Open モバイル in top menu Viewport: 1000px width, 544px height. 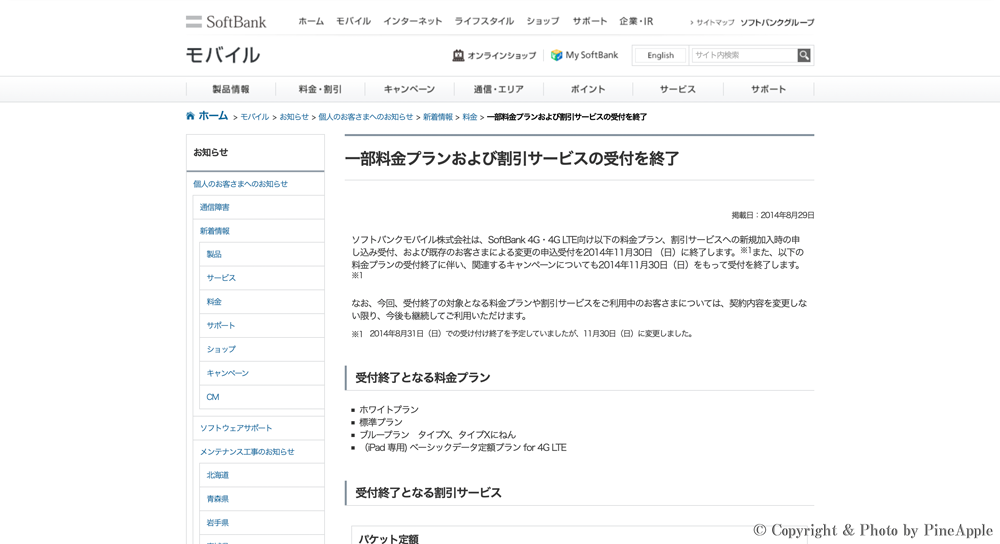353,21
